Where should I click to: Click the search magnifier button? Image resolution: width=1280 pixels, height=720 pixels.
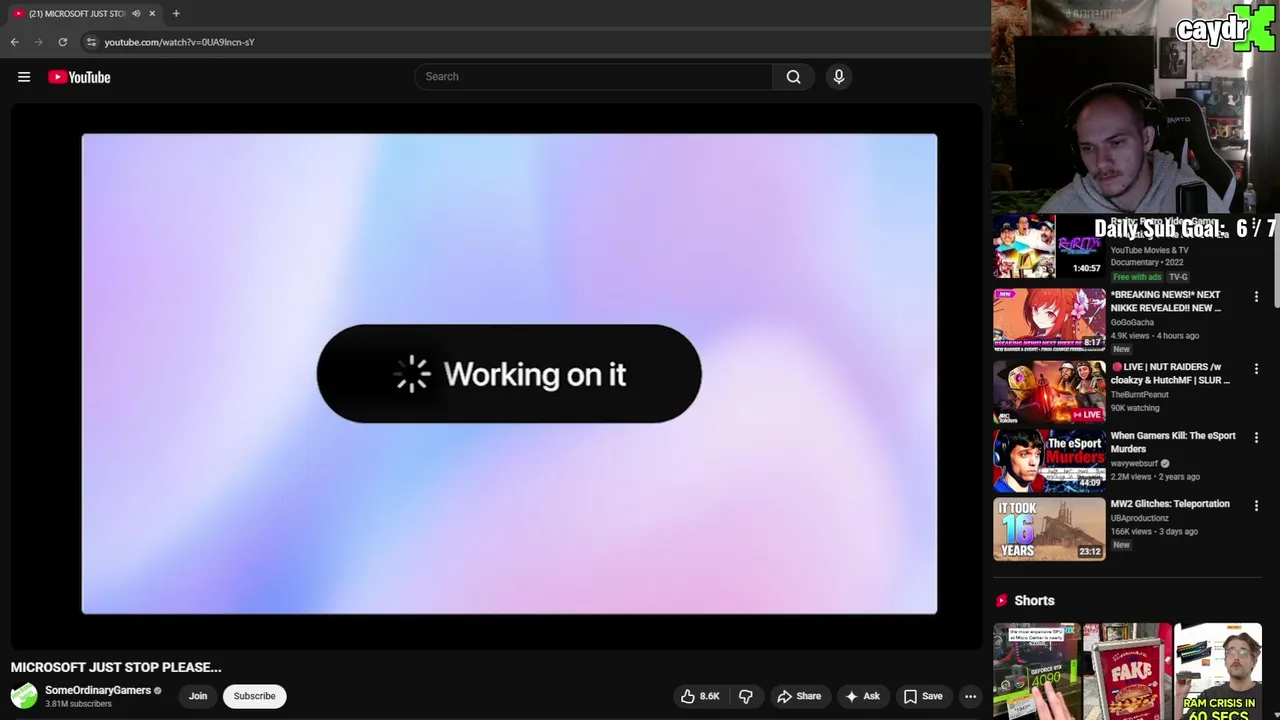coord(793,77)
